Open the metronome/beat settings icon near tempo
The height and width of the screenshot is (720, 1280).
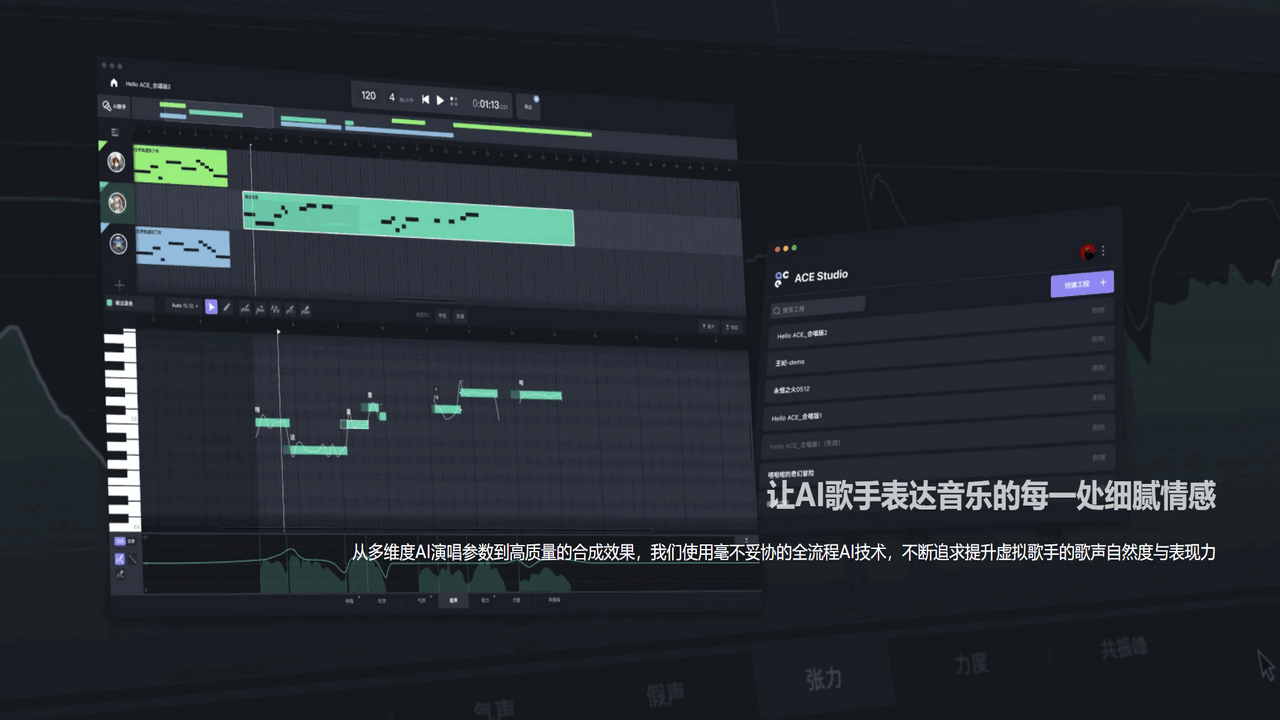pos(453,102)
